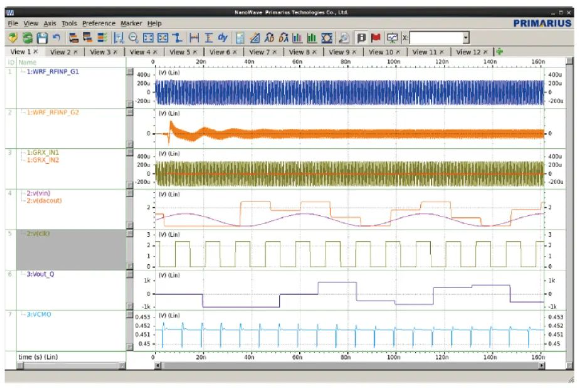Click the WRF_RFINP_G1 blue waveform
Viewport: 586px width, 388px height.
coord(349,92)
